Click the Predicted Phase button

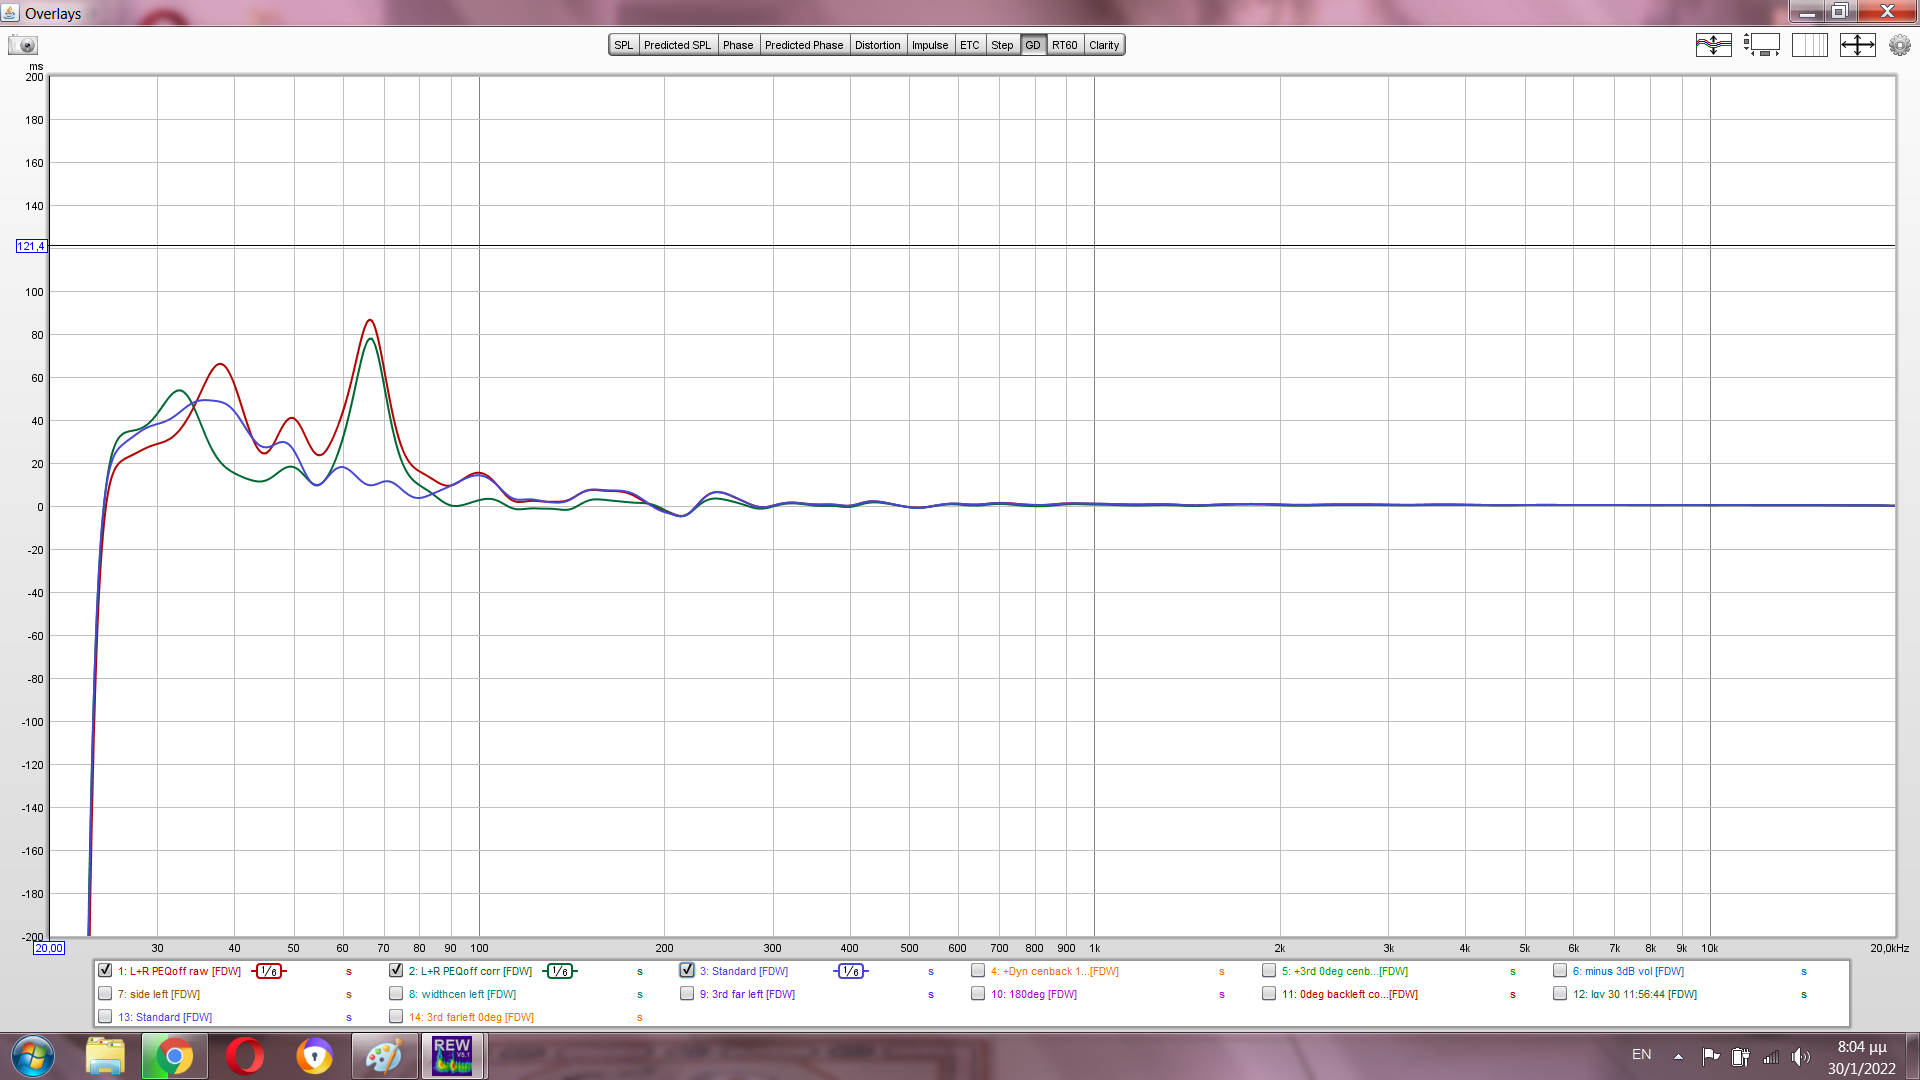tap(803, 45)
